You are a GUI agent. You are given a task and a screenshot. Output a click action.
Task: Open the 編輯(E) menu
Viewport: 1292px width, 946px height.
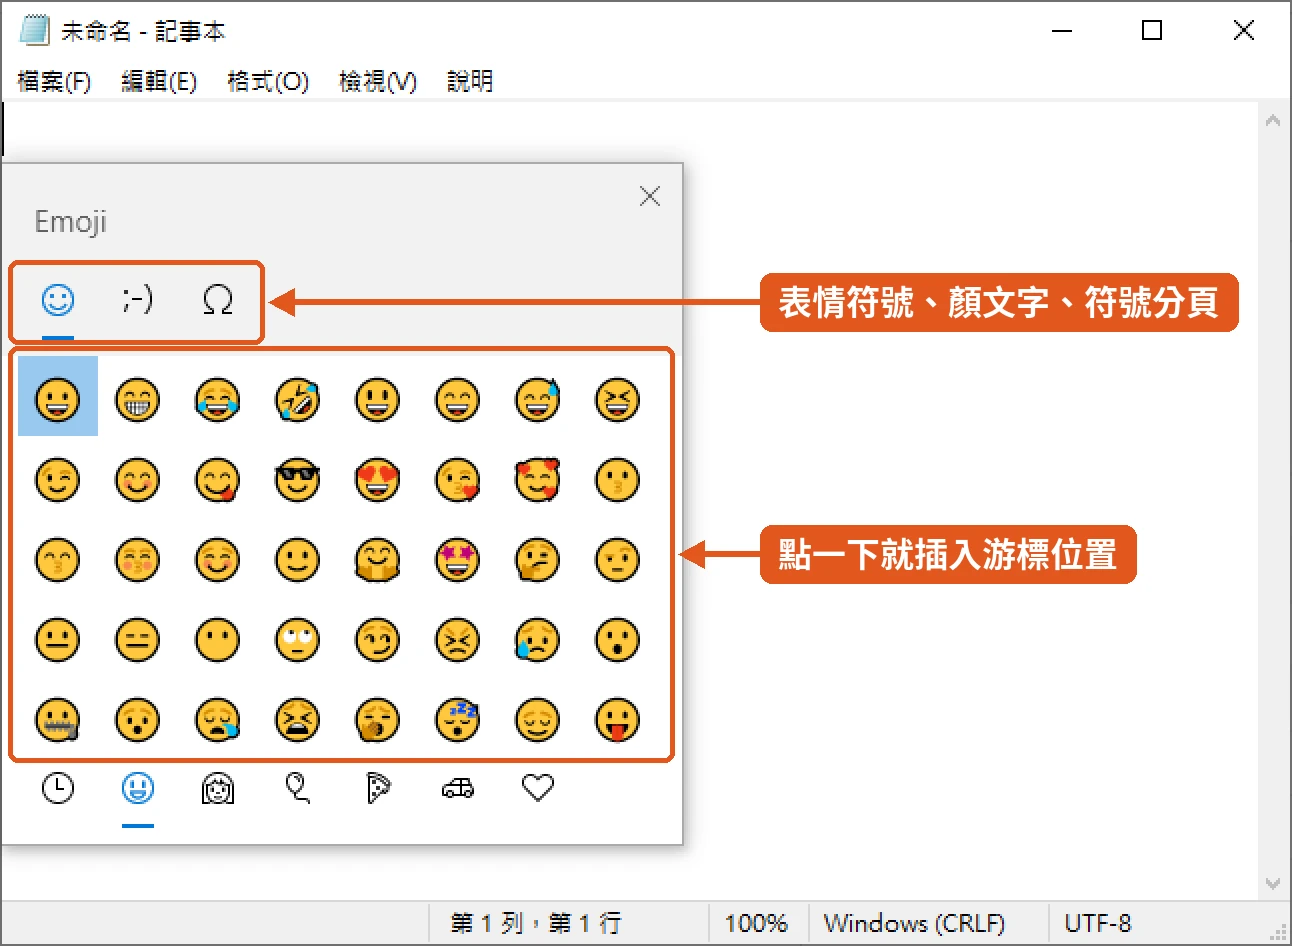[x=159, y=81]
